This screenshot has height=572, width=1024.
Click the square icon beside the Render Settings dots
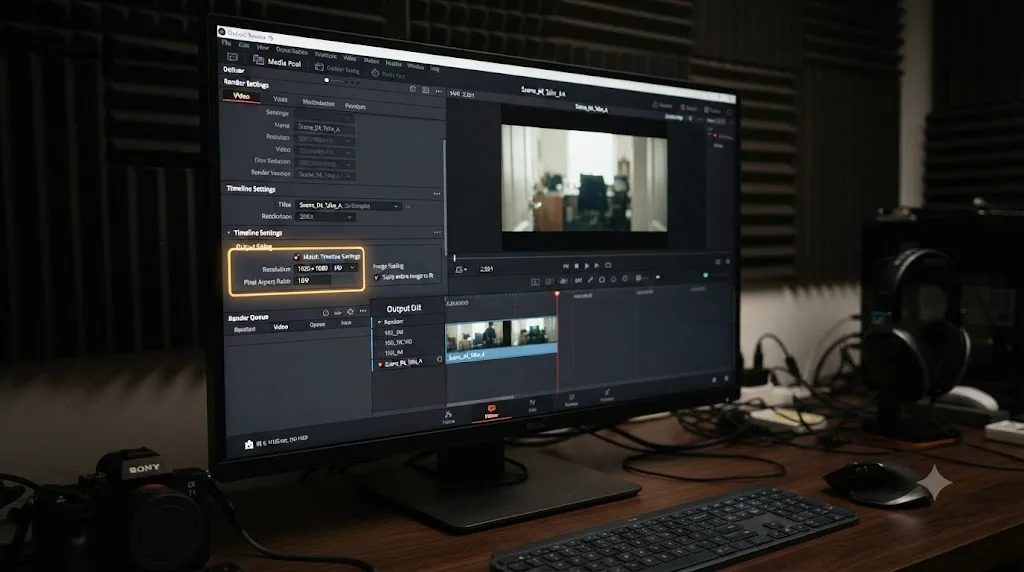(426, 90)
